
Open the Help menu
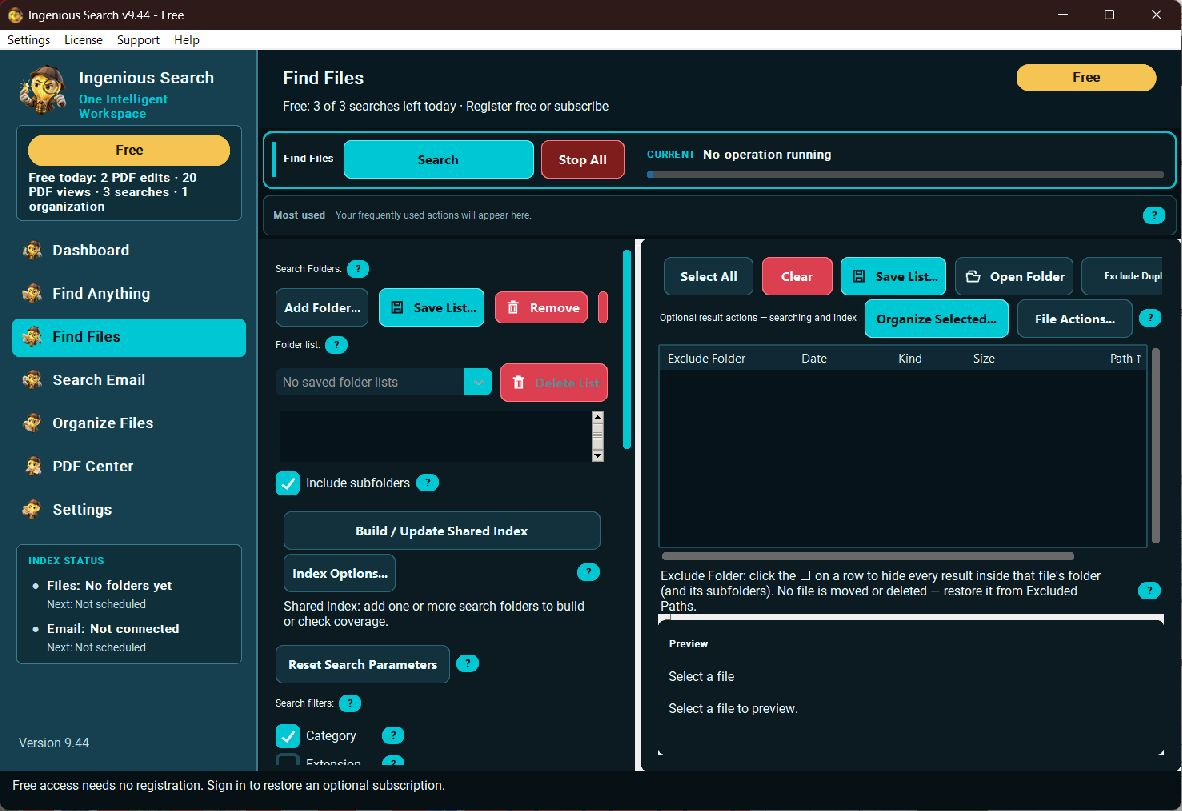click(x=187, y=40)
